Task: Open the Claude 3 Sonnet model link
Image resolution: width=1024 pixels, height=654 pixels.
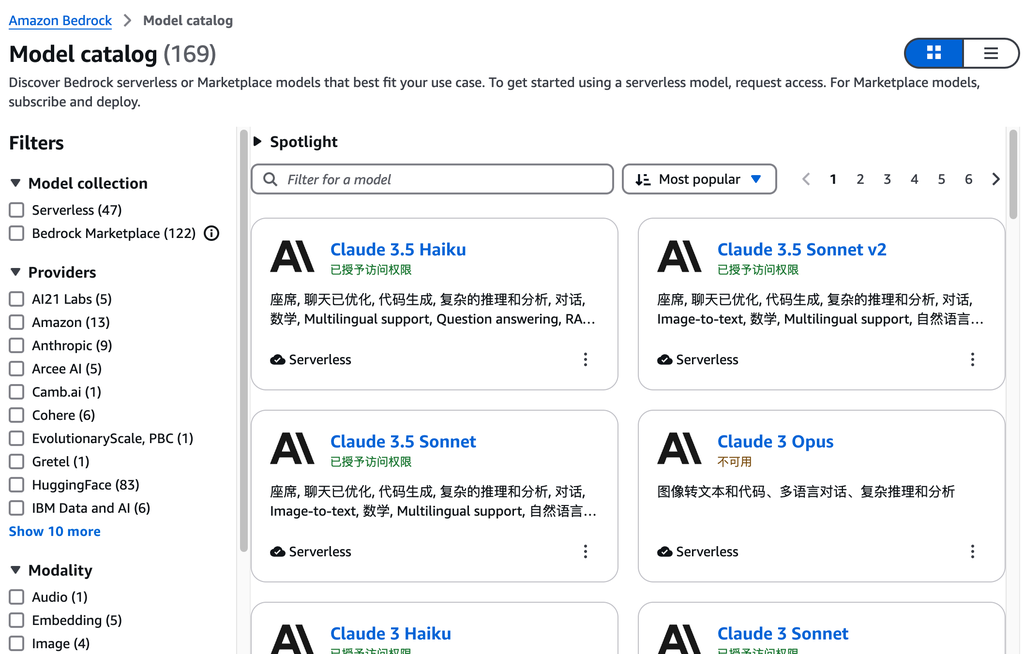Action: coord(782,634)
